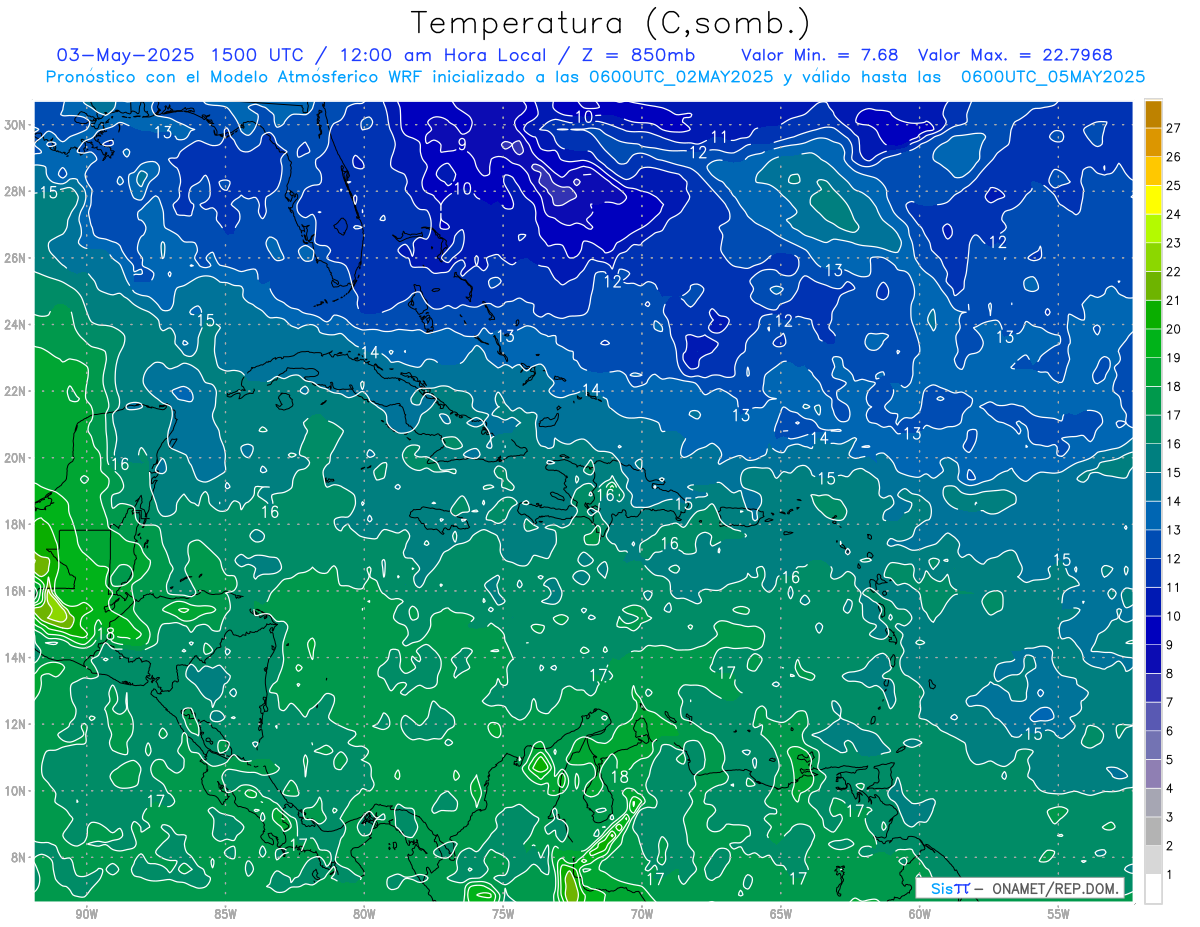Viewport: 1200px width, 927px height.
Task: Click the colorbar label 19
Action: pyautogui.click(x=1174, y=357)
